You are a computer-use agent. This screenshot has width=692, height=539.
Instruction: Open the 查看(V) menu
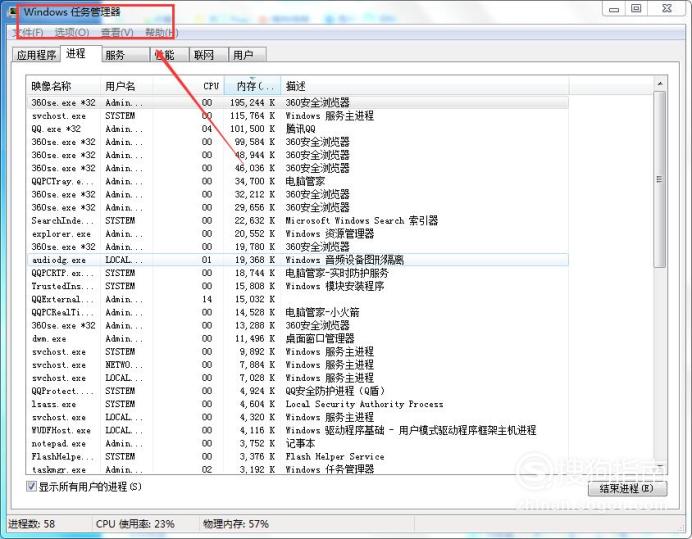point(117,33)
